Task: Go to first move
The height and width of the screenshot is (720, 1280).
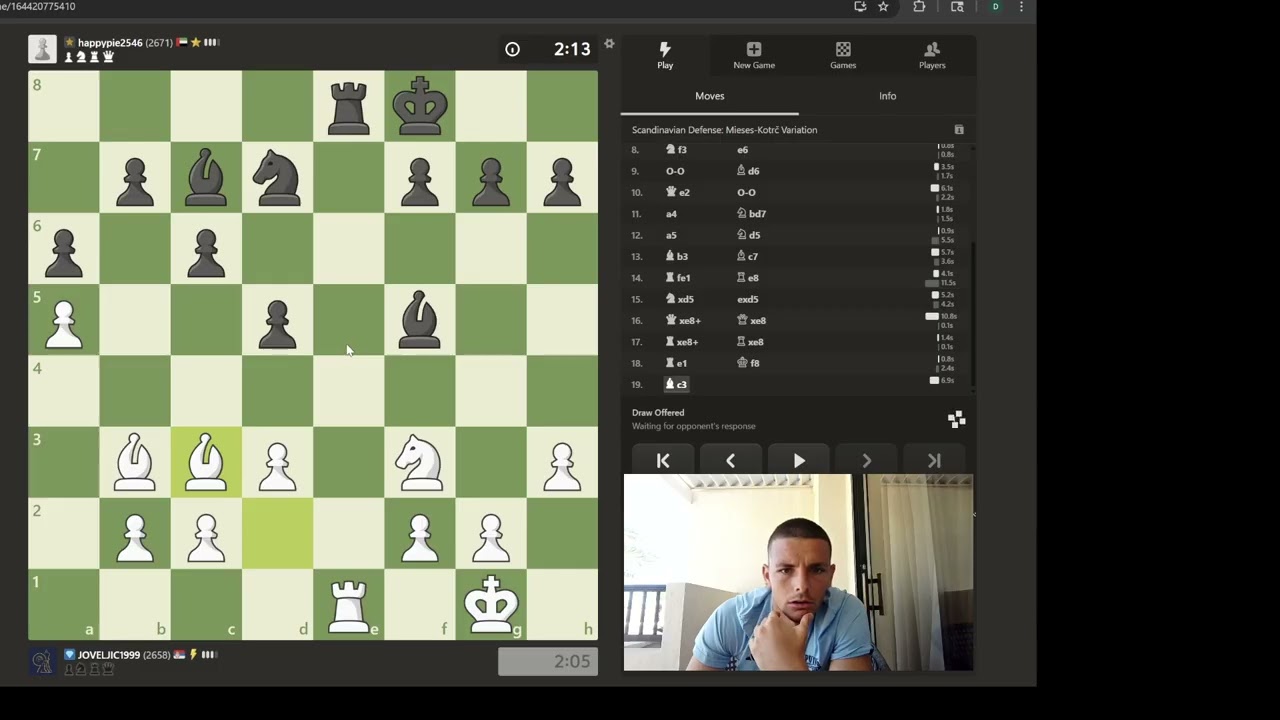Action: pyautogui.click(x=662, y=460)
